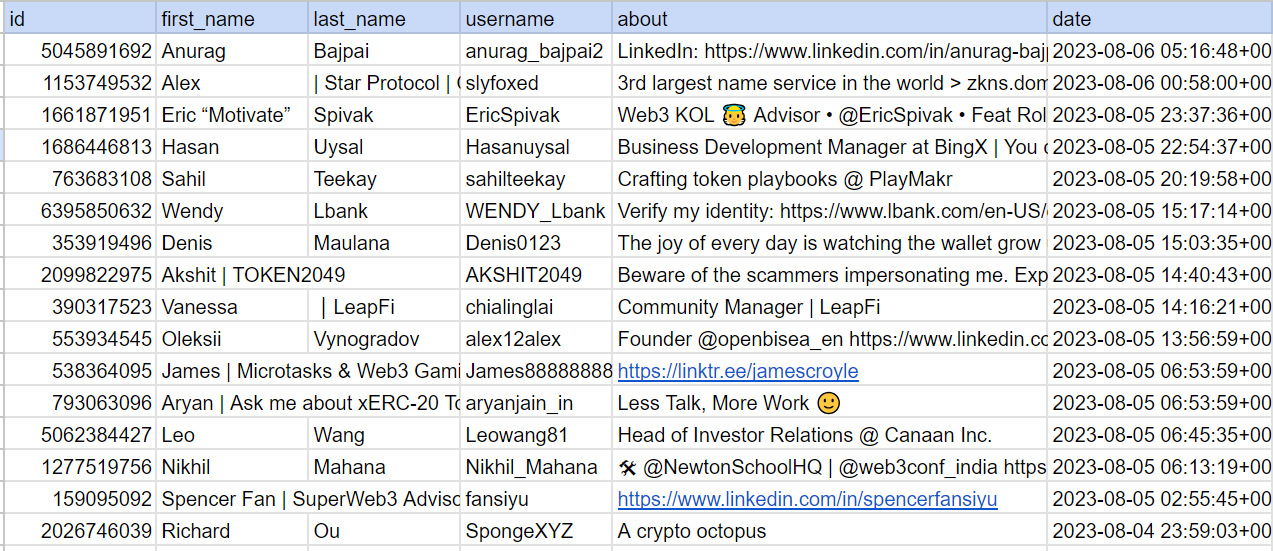Image resolution: width=1273 pixels, height=551 pixels.
Task: Select the username cell slyfoxed
Action: pyautogui.click(x=536, y=83)
